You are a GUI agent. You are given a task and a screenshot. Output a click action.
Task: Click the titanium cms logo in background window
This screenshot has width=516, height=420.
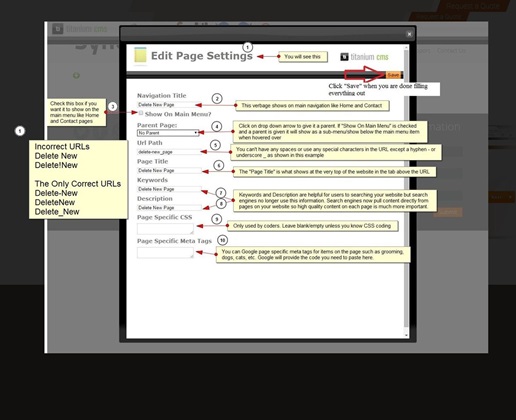[x=80, y=29]
